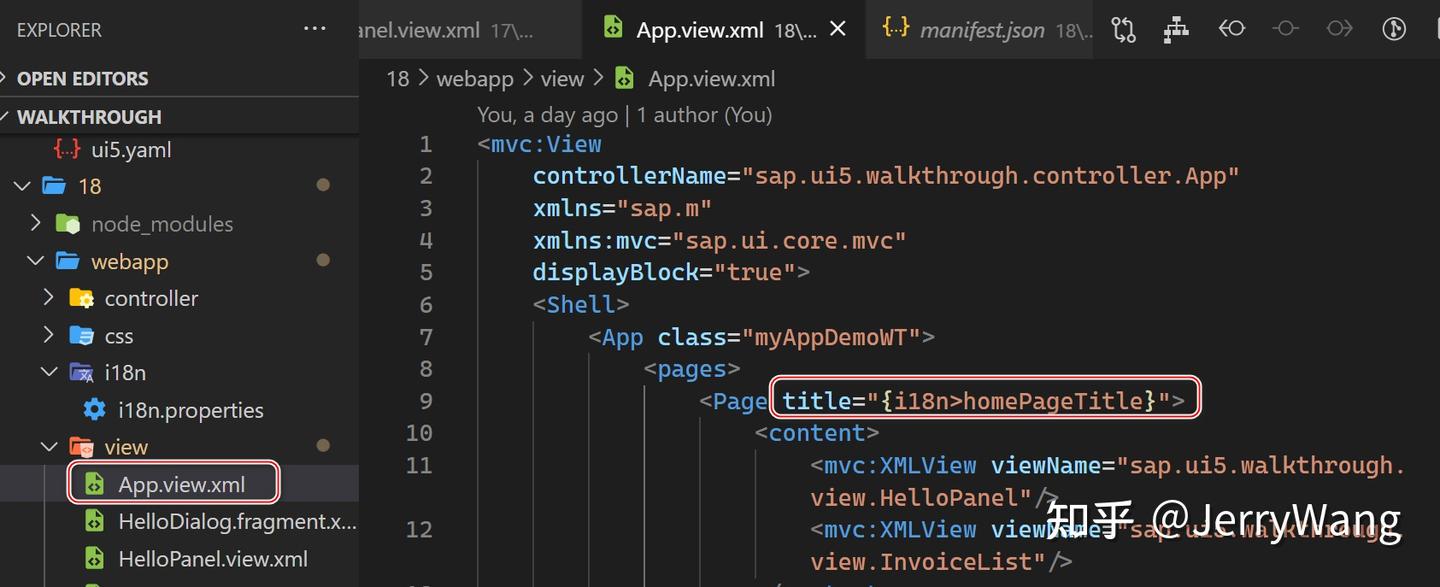Click the modified indicator dot on folder 18
Screen dimensions: 1440x587
(x=322, y=185)
